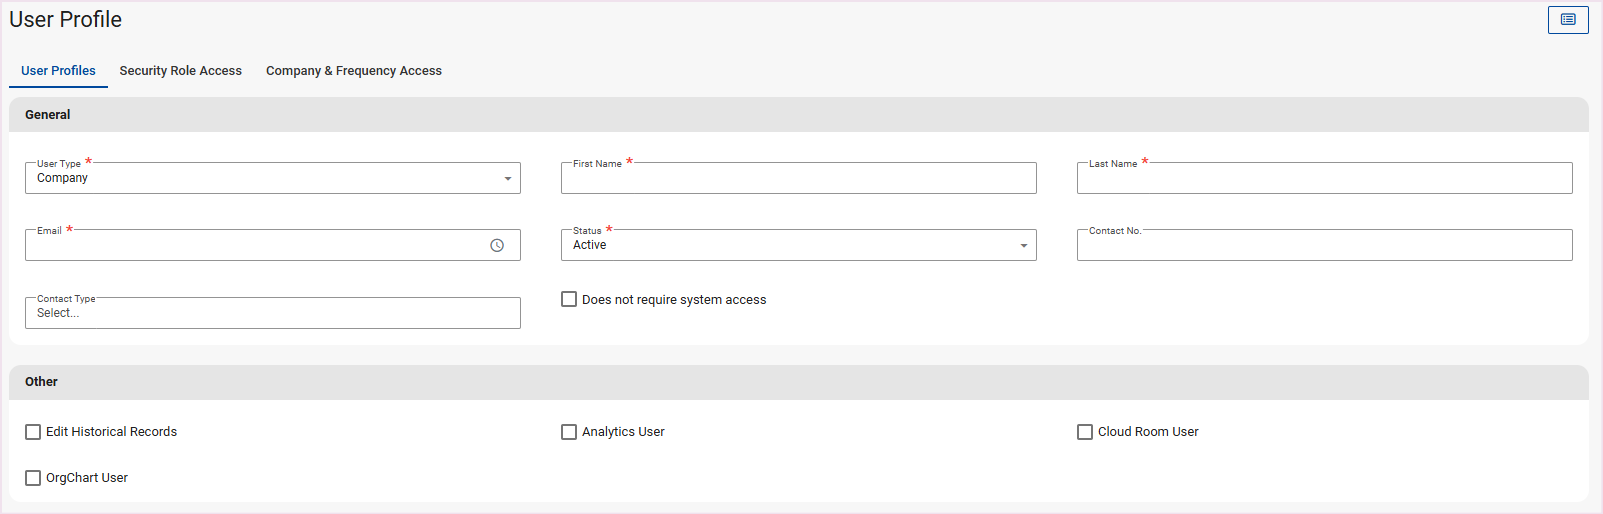Image resolution: width=1603 pixels, height=514 pixels.
Task: Check the Analytics User option
Action: pyautogui.click(x=569, y=432)
